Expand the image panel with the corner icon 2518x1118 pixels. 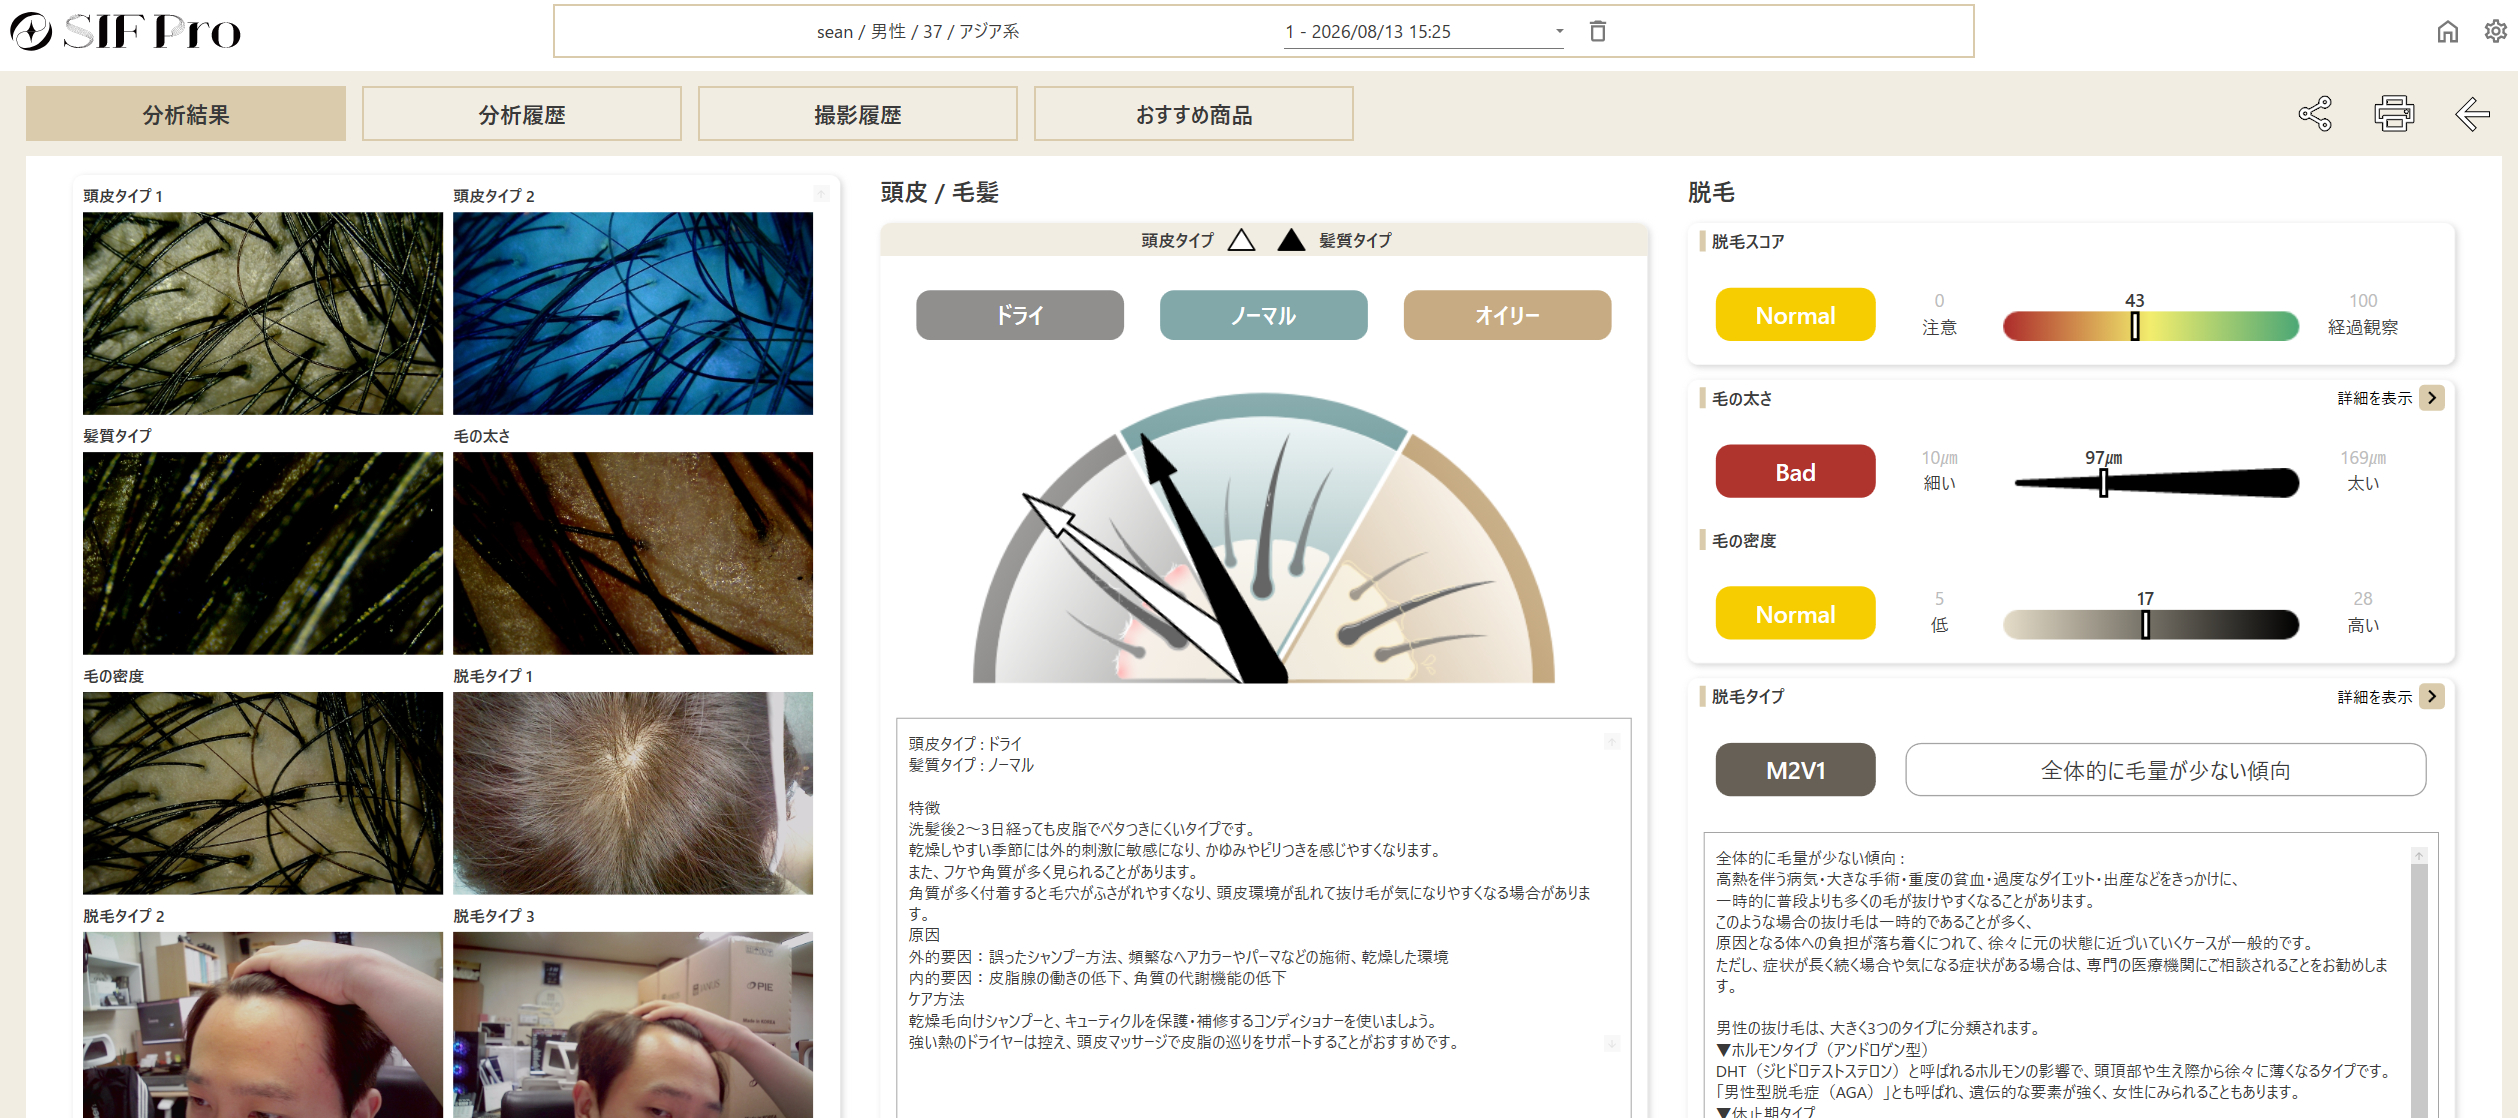click(x=821, y=193)
